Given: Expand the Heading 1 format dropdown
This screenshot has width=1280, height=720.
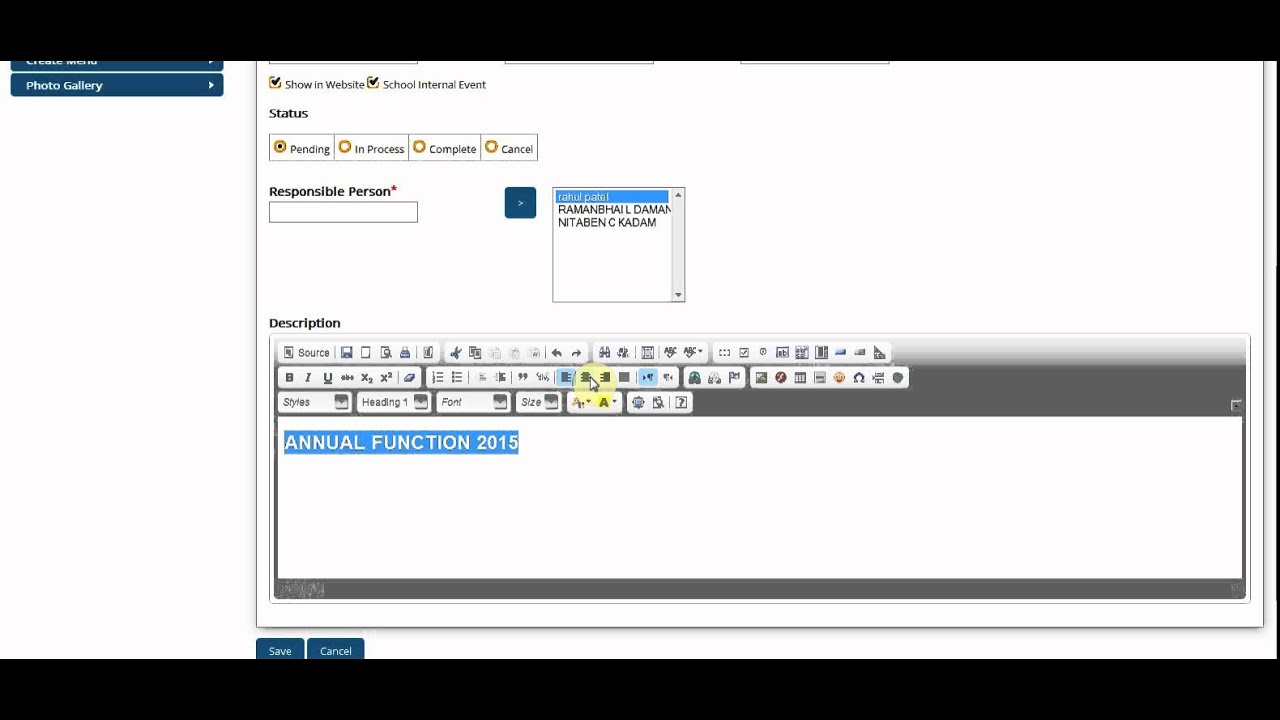Looking at the screenshot, I should tap(394, 402).
